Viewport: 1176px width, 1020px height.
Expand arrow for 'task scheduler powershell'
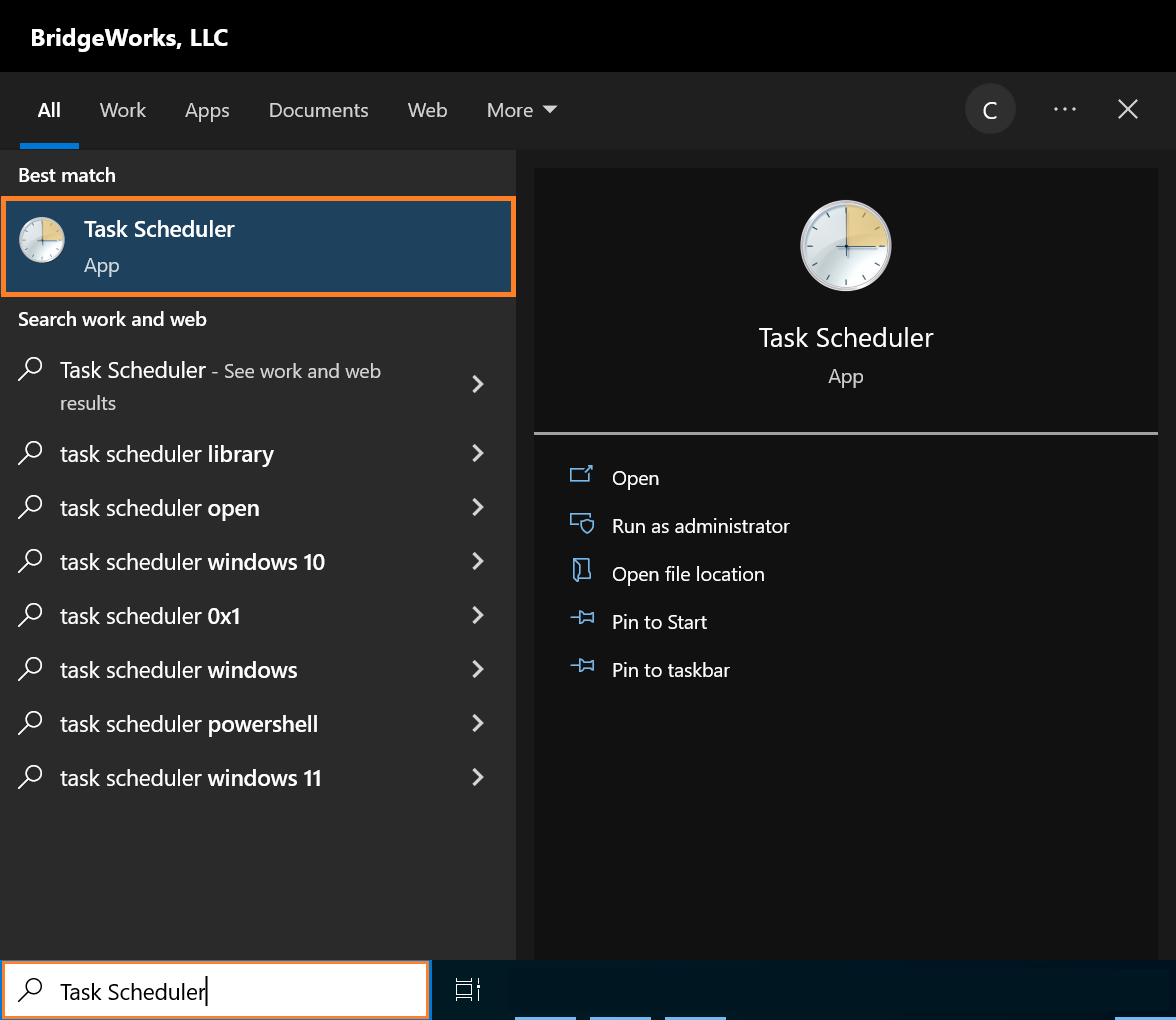click(478, 723)
